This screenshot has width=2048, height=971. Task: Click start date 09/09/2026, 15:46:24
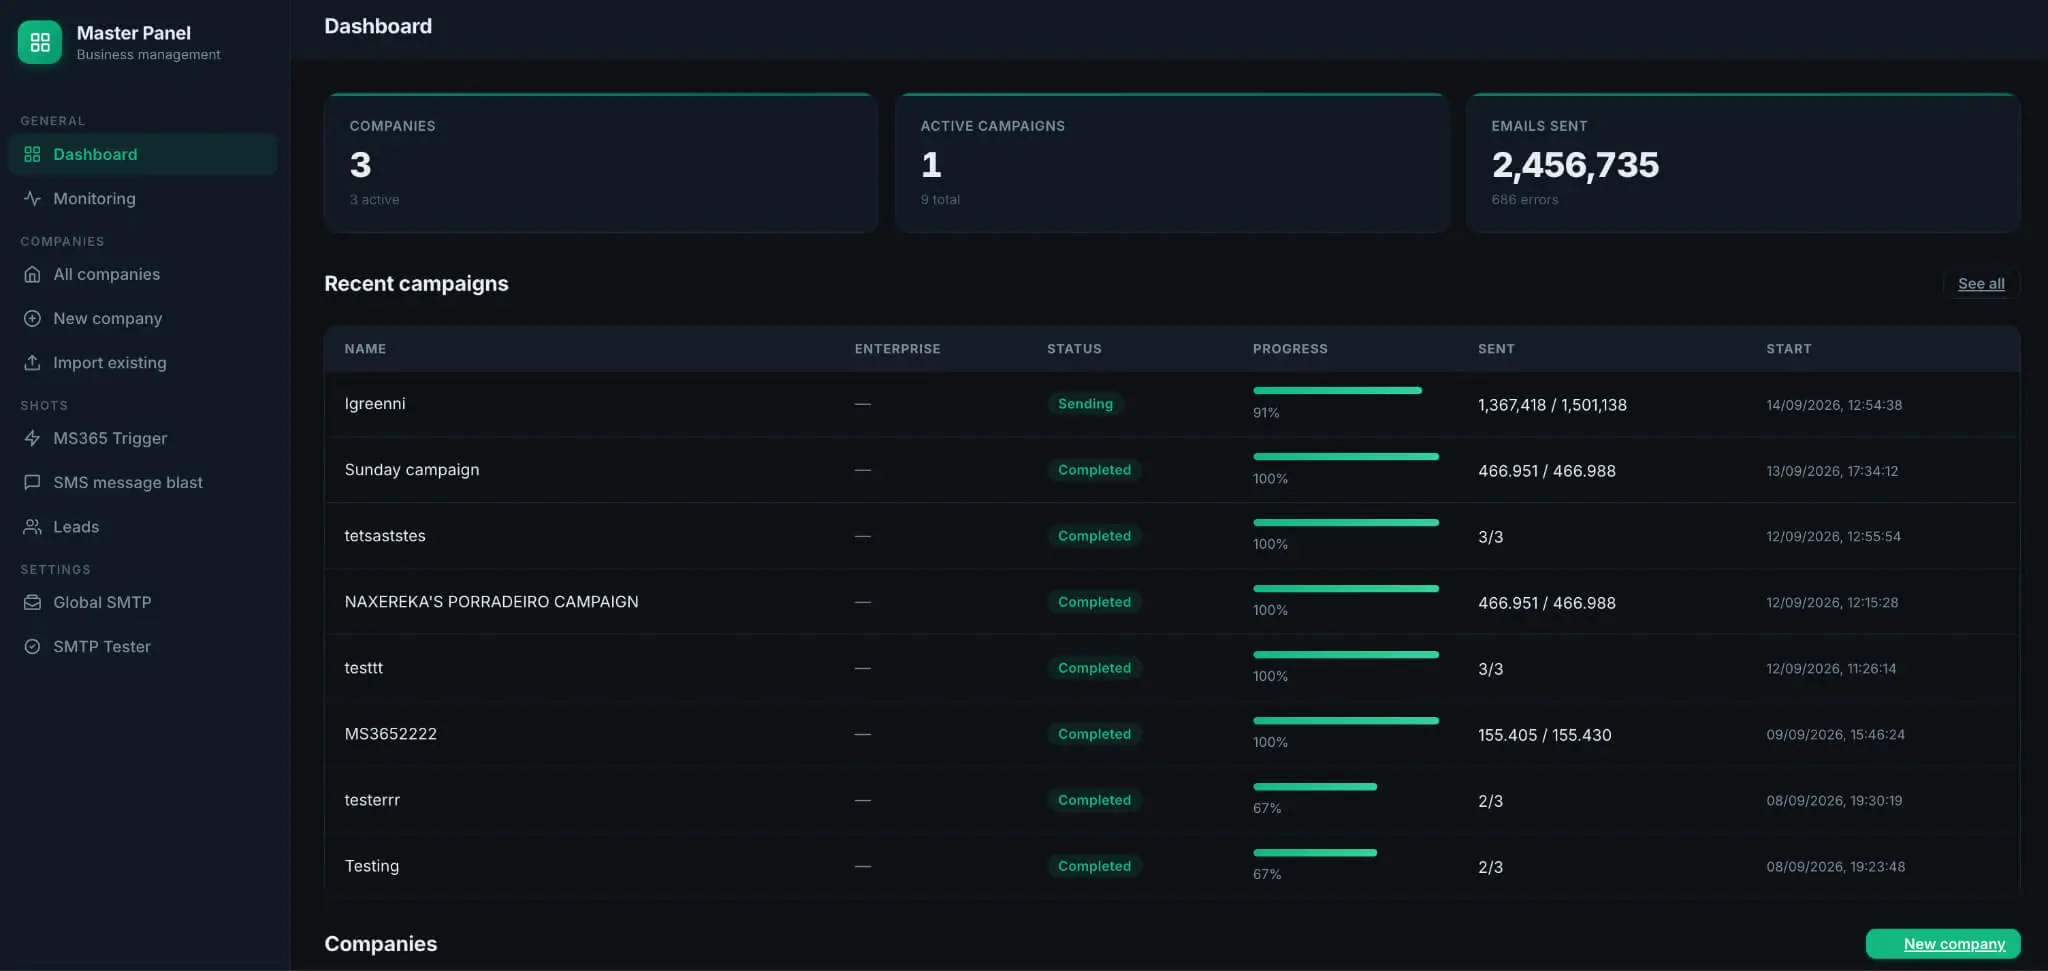[x=1835, y=734]
